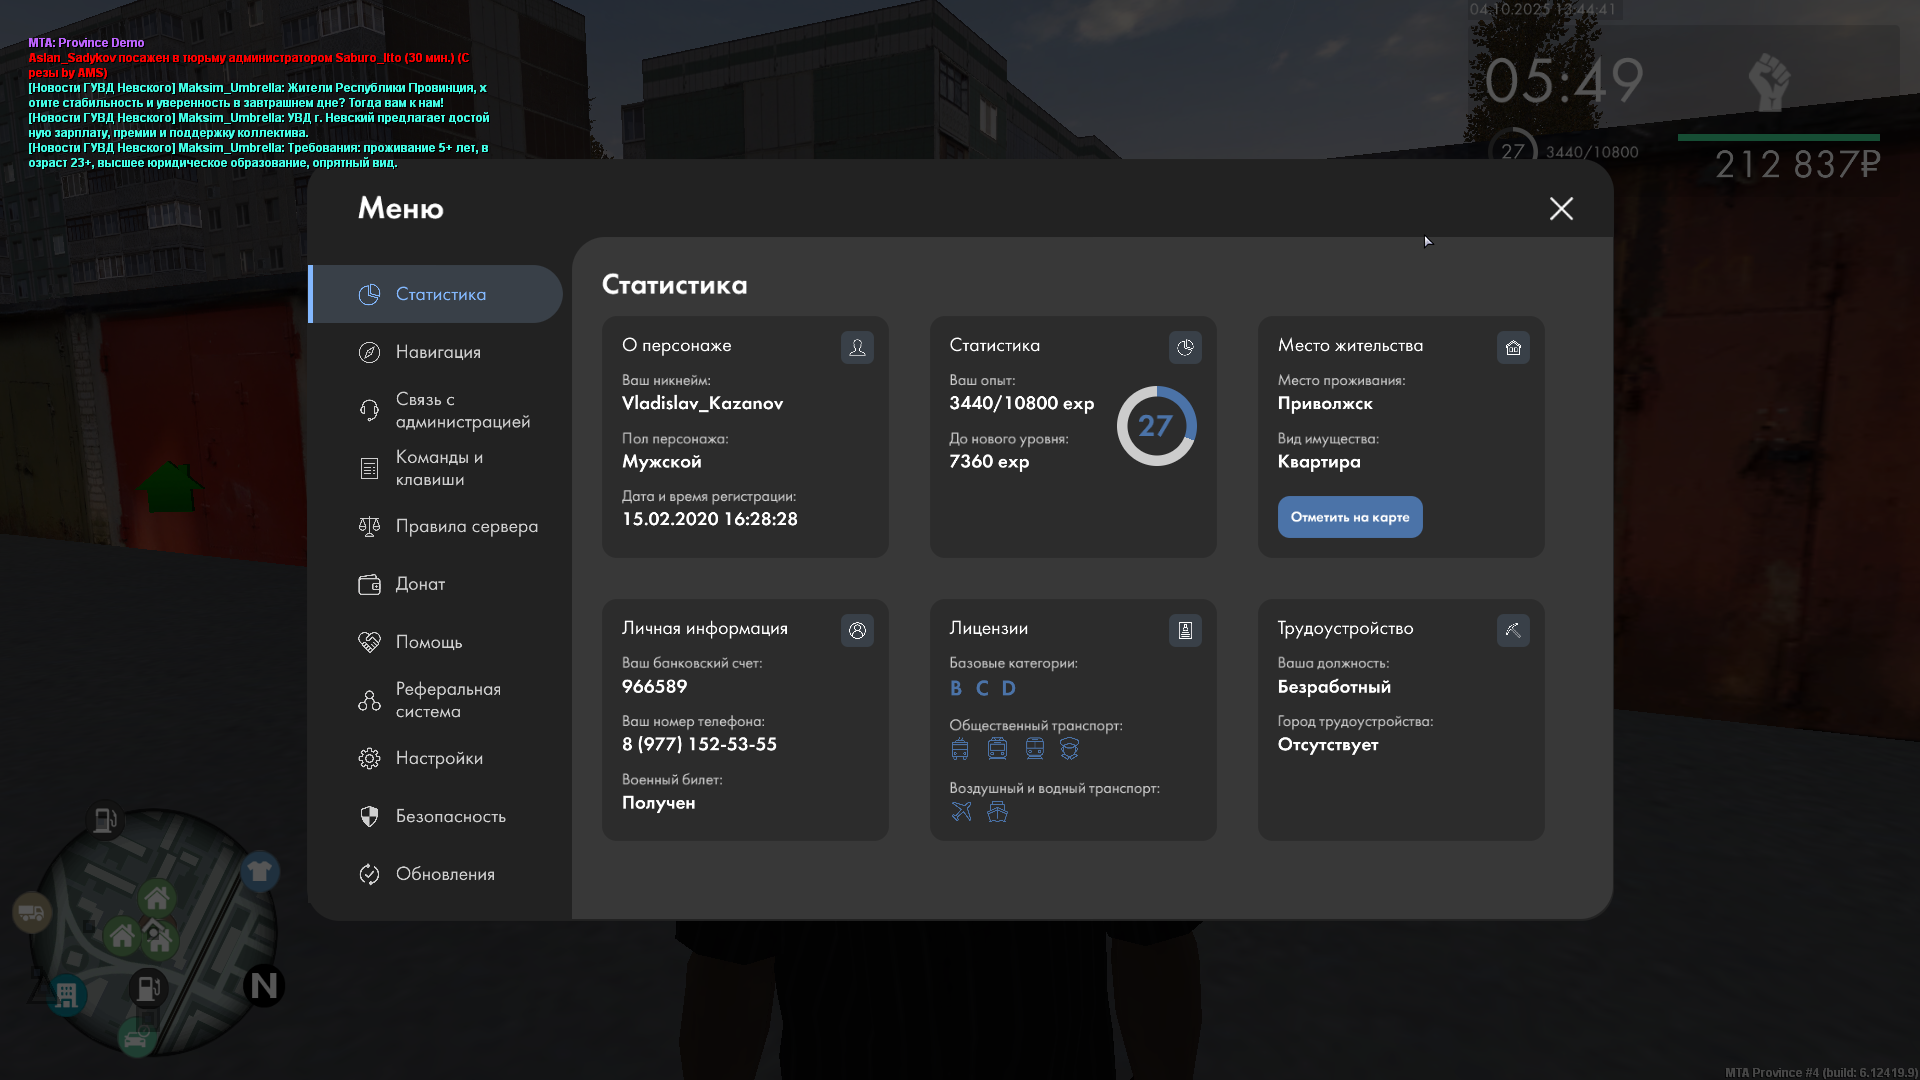The image size is (1920, 1080).
Task: Click the license category B letter
Action: [956, 688]
